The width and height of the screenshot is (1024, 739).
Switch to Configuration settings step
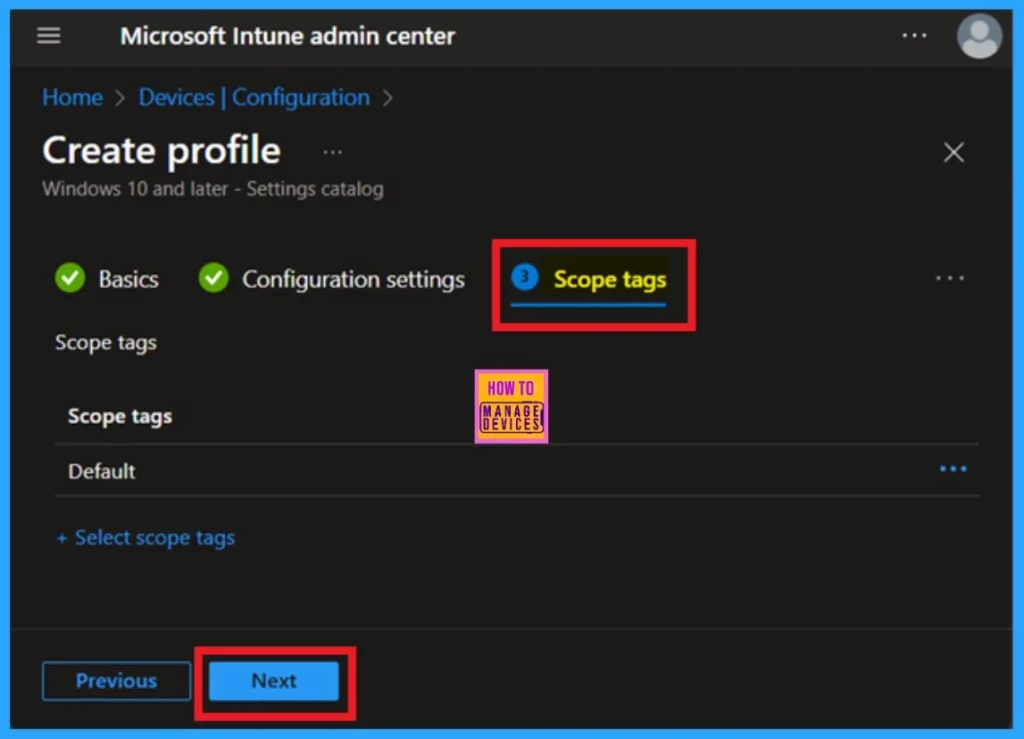[332, 279]
